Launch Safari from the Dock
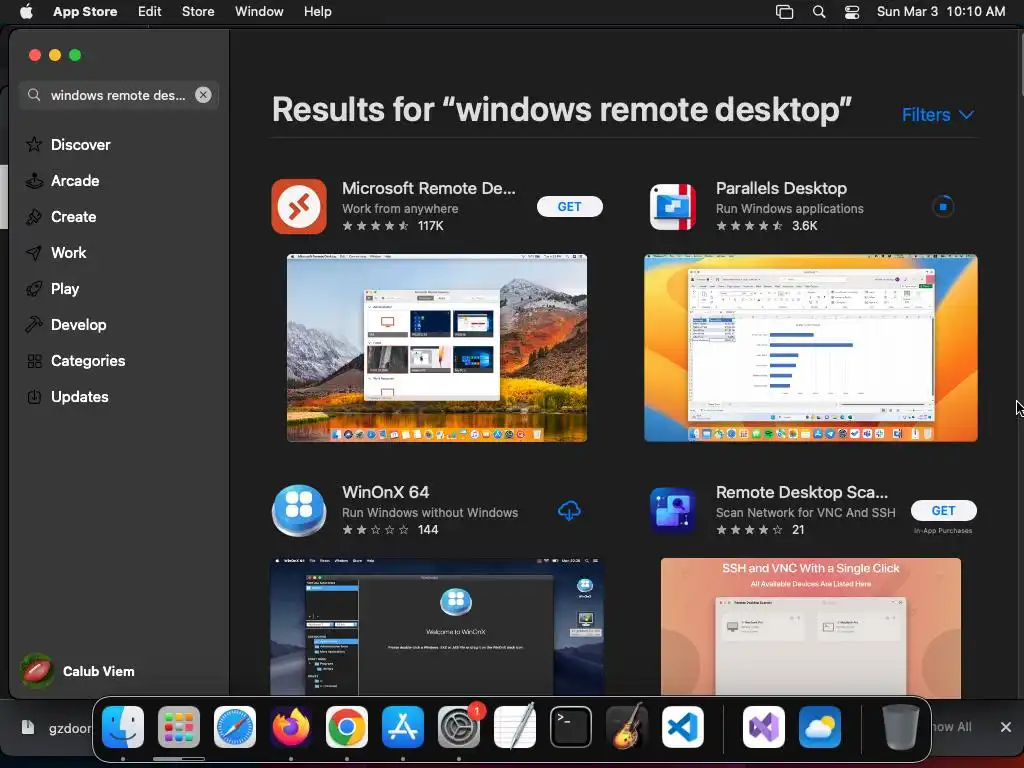 coord(235,727)
